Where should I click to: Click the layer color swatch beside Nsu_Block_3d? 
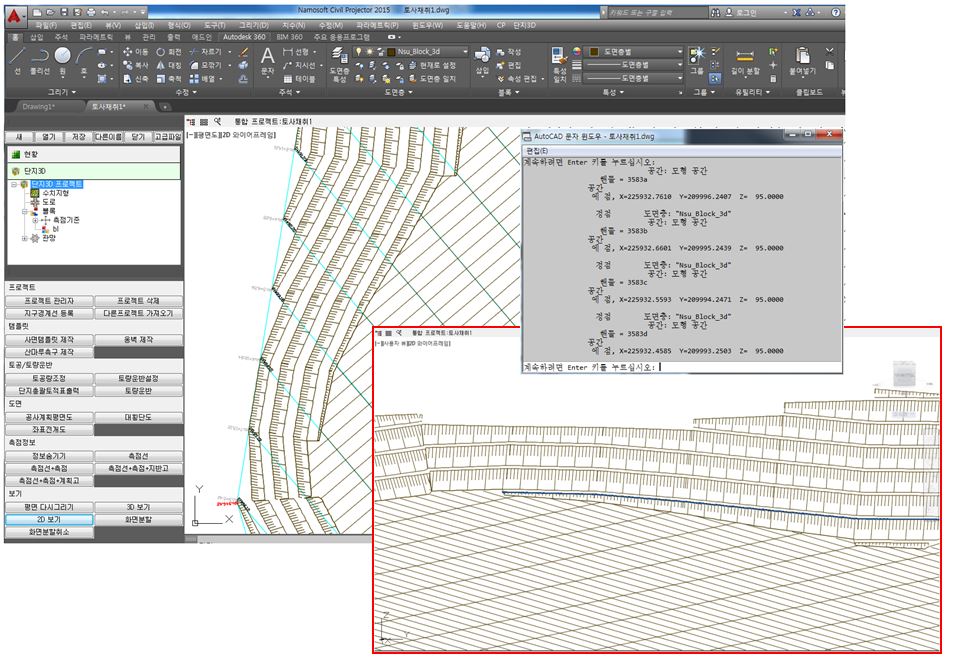[x=391, y=52]
